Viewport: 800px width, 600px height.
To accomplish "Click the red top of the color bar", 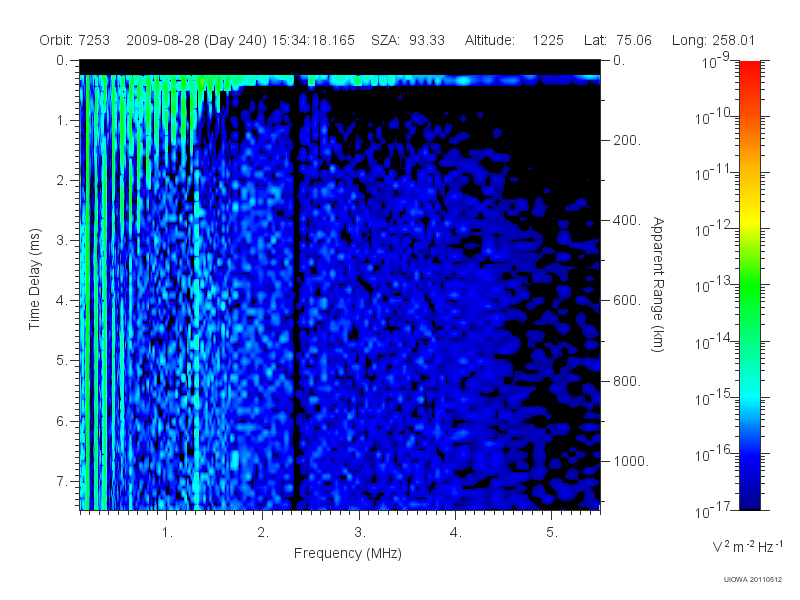I will point(749,71).
